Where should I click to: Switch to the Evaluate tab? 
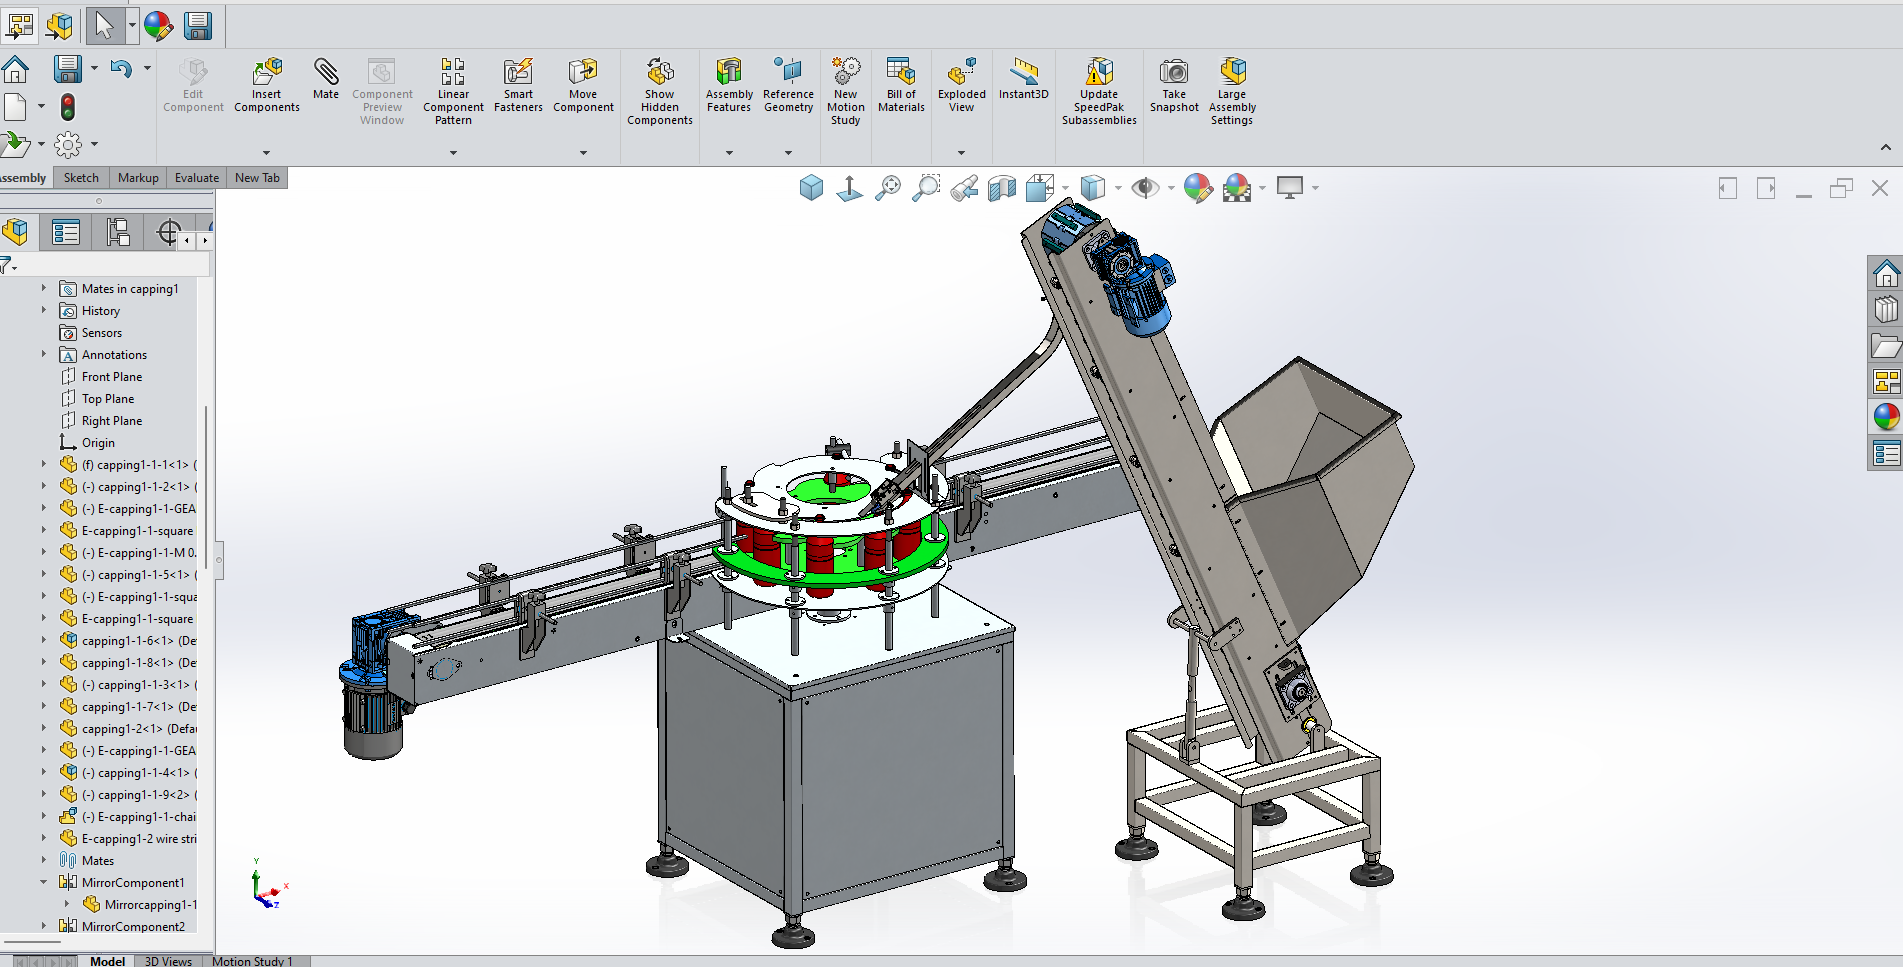197,178
